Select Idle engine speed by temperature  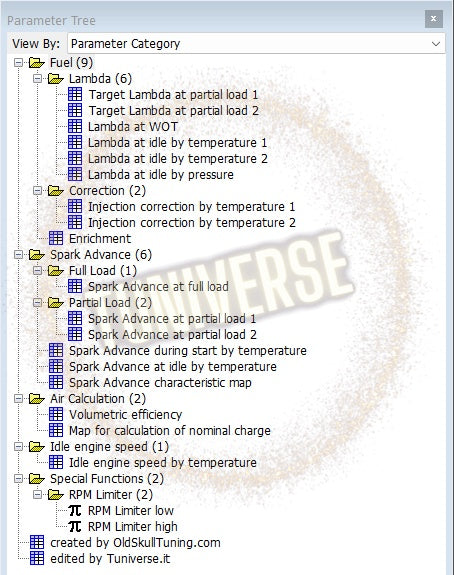[163, 462]
